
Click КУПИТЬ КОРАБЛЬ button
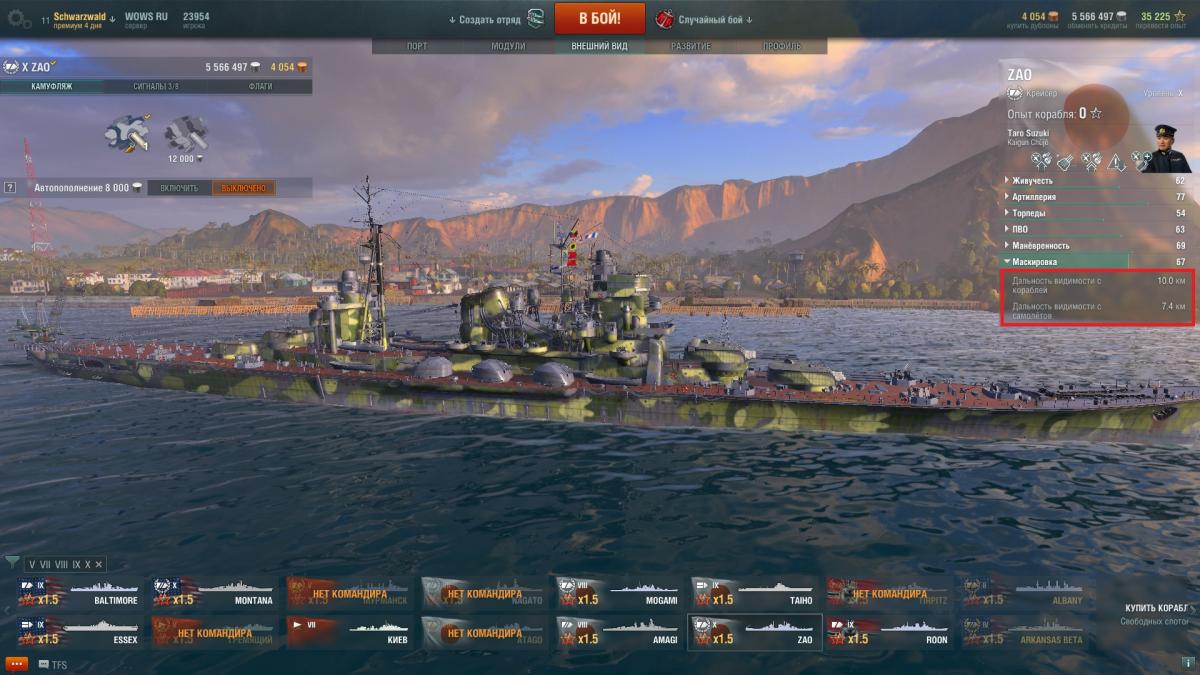click(1155, 608)
